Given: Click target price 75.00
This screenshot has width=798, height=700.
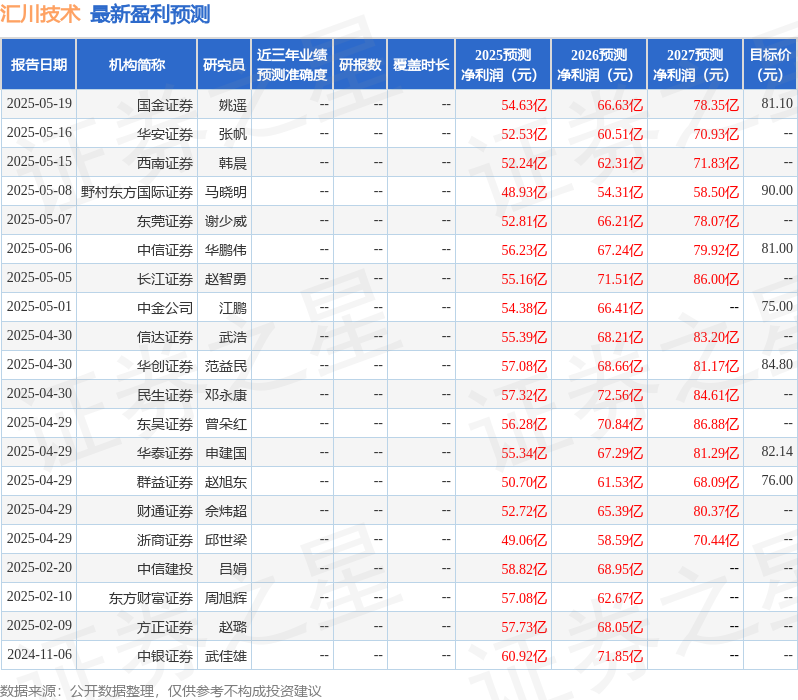Looking at the screenshot, I should click(x=777, y=306).
